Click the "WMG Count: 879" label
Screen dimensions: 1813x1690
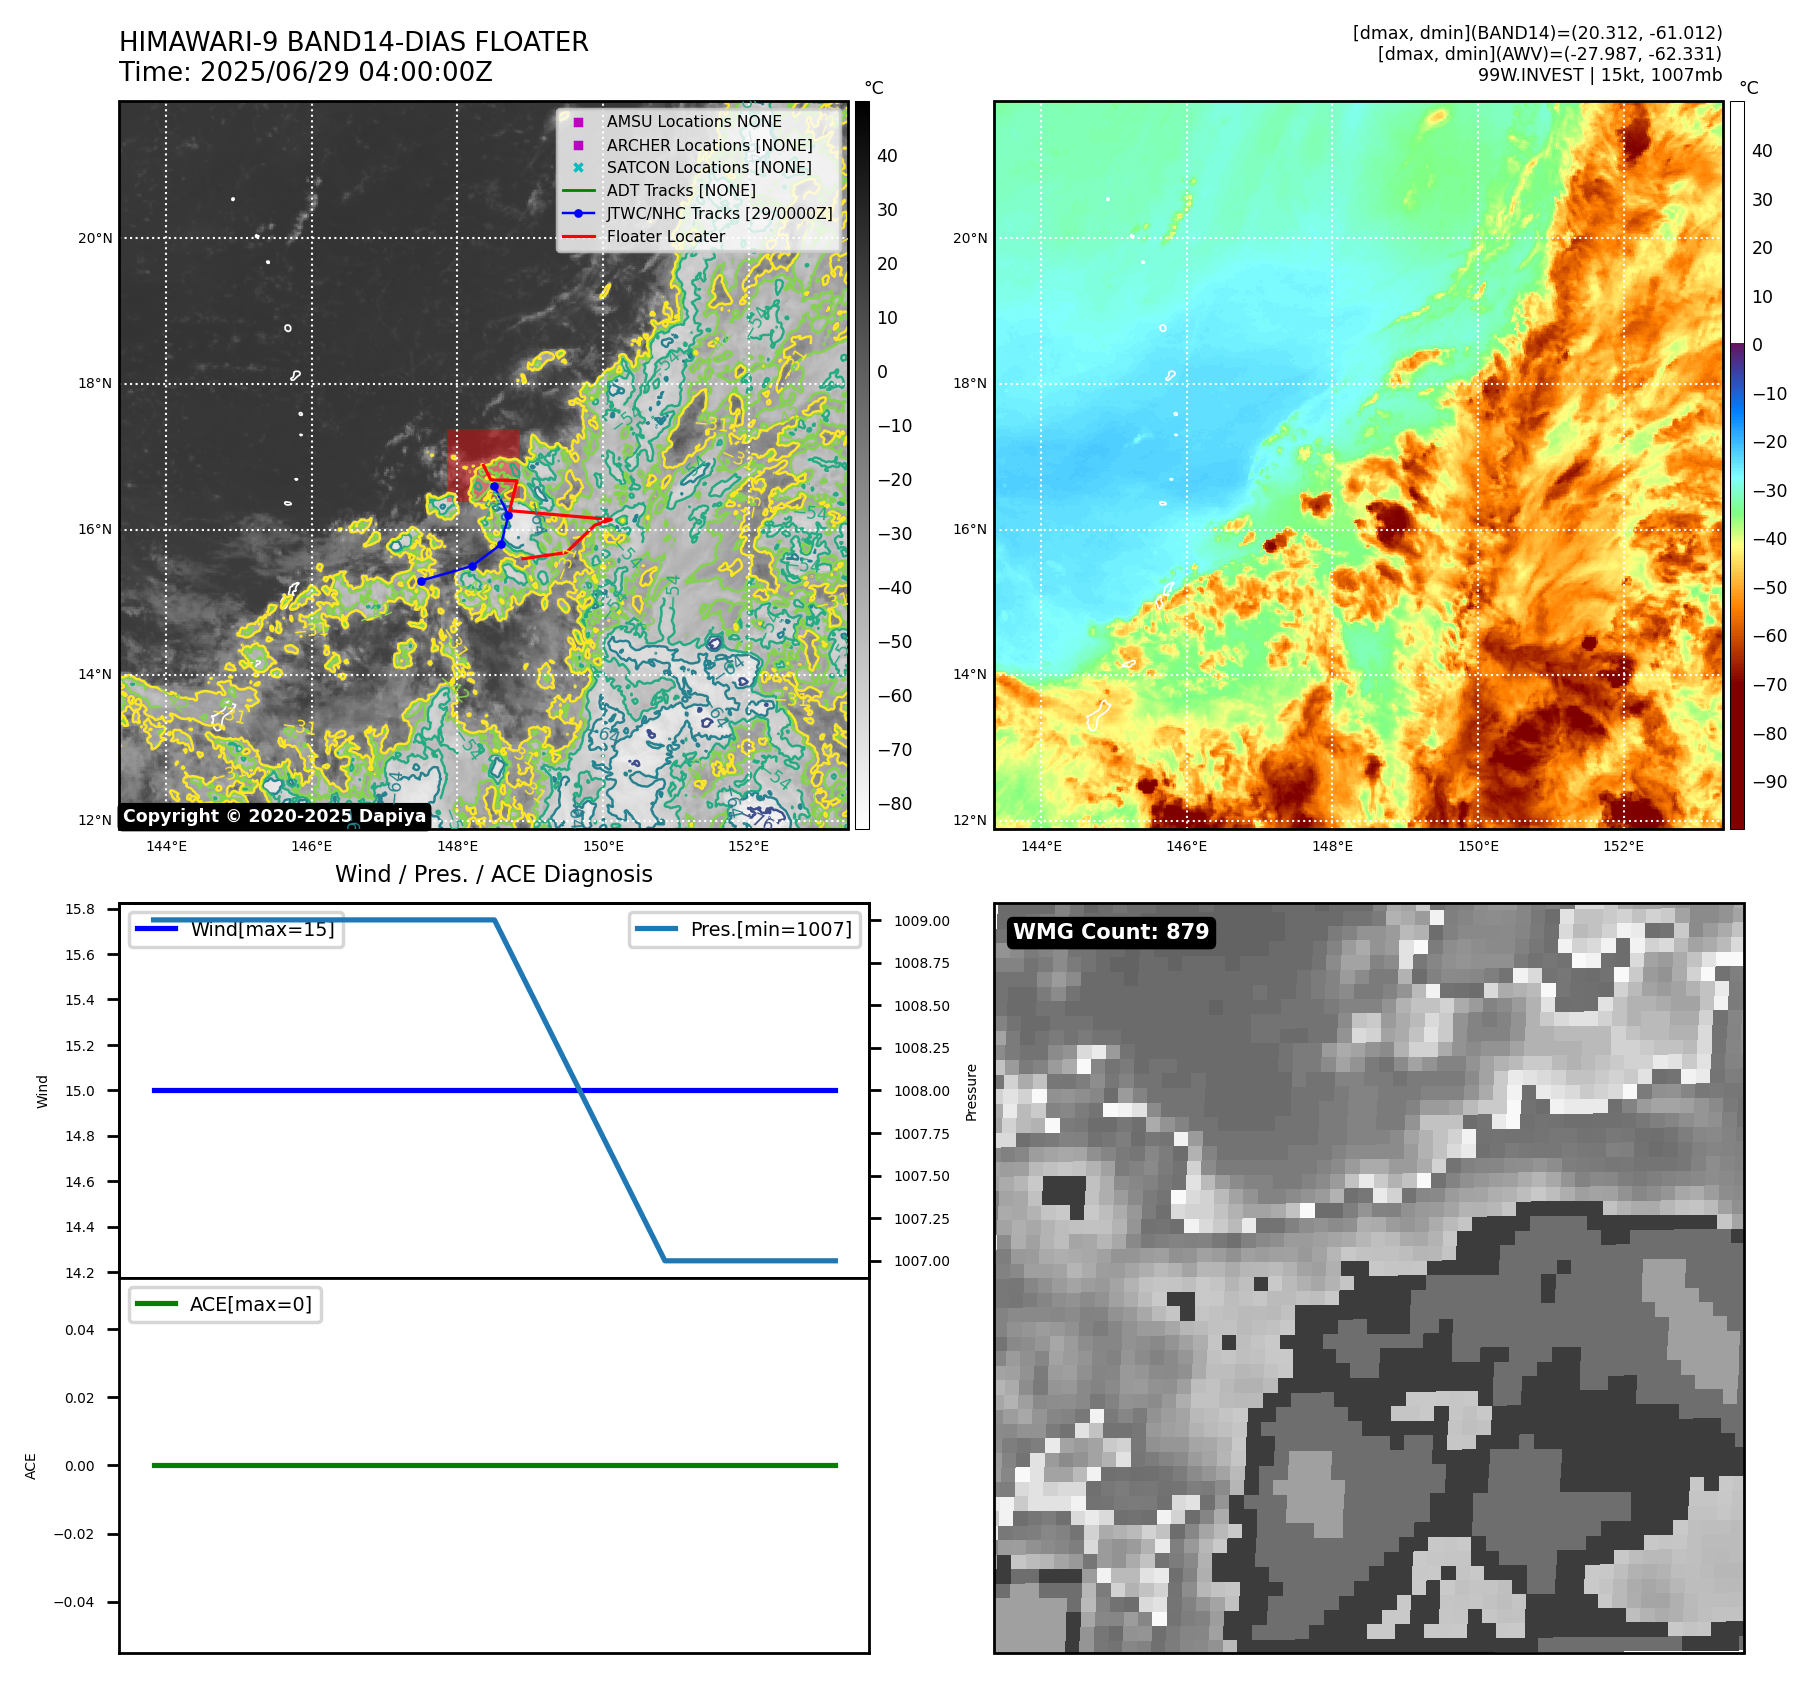click(1111, 932)
